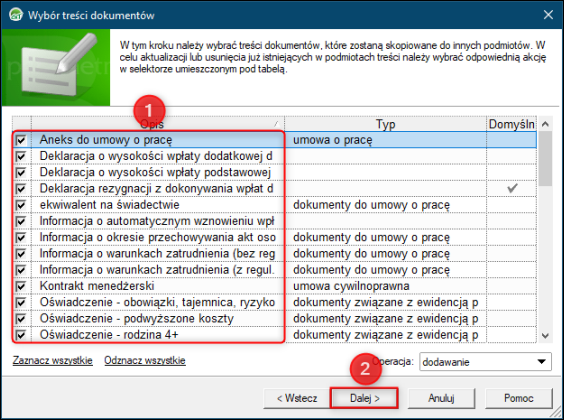Select row text Aneks do umowy o pracę
This screenshot has height=420, width=564.
pyautogui.click(x=106, y=140)
